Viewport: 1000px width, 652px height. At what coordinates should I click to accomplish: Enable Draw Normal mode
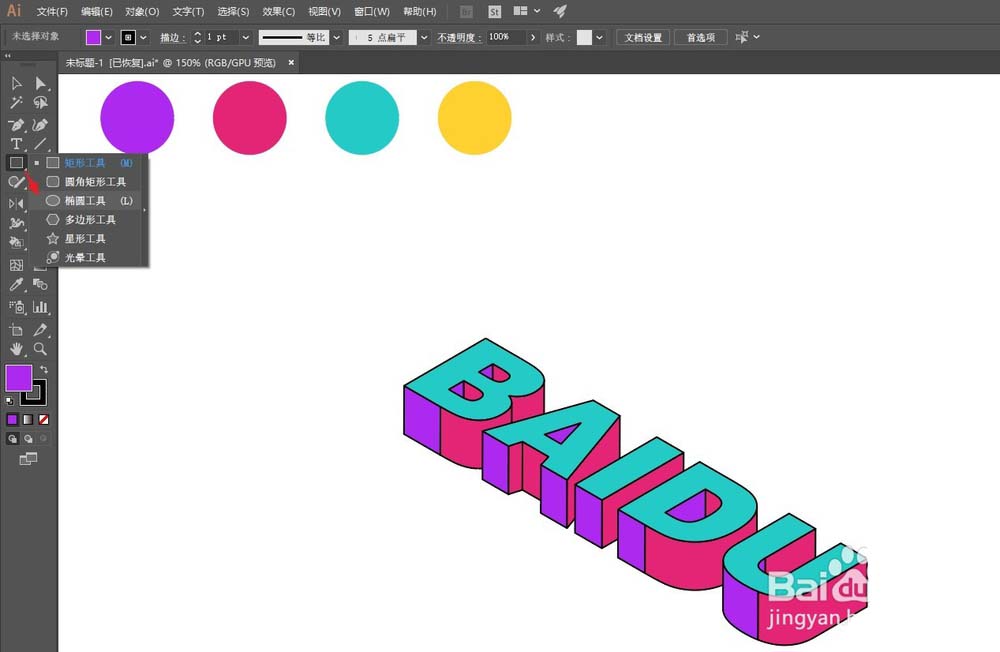pos(12,438)
